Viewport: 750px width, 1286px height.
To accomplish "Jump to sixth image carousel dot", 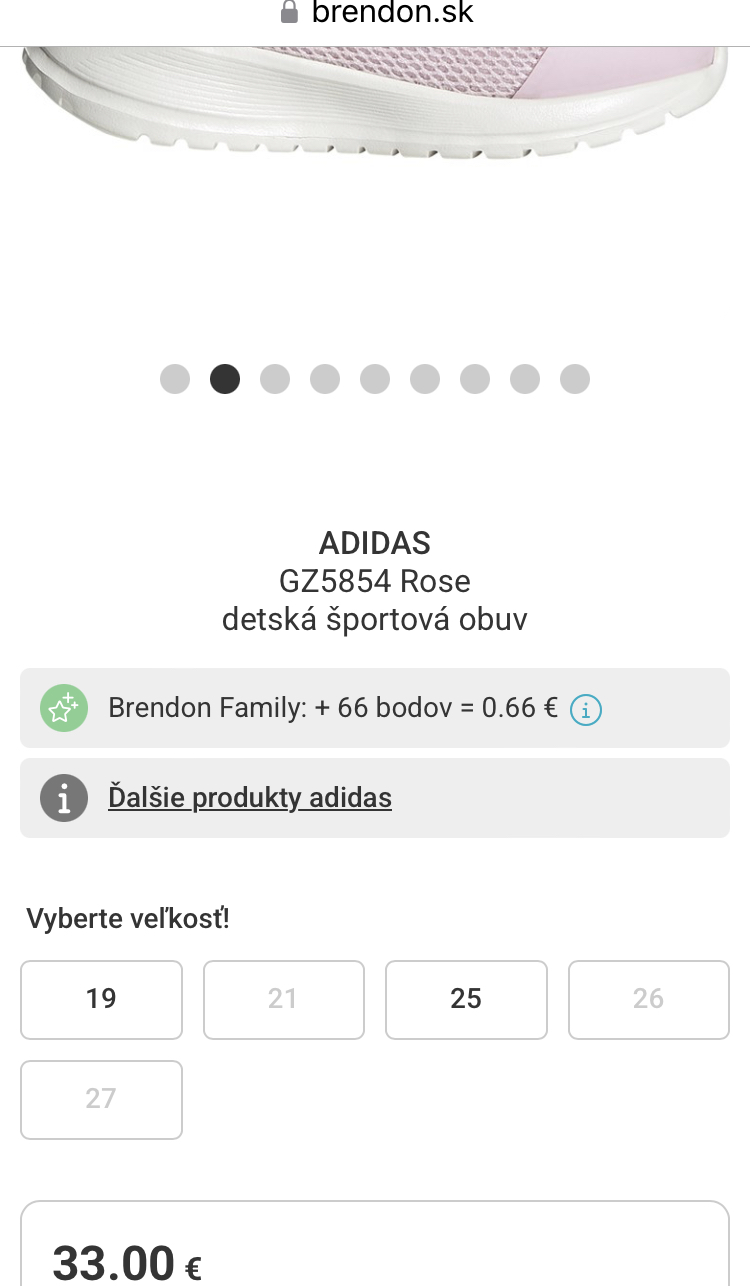I will [425, 379].
